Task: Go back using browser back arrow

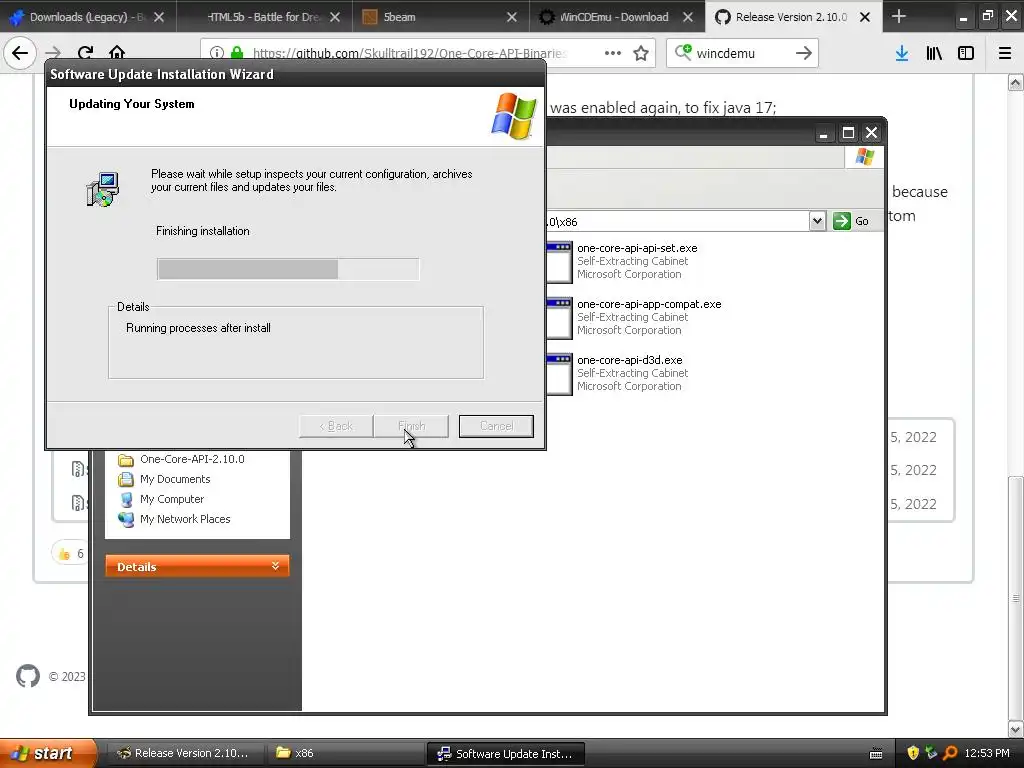Action: (x=20, y=53)
